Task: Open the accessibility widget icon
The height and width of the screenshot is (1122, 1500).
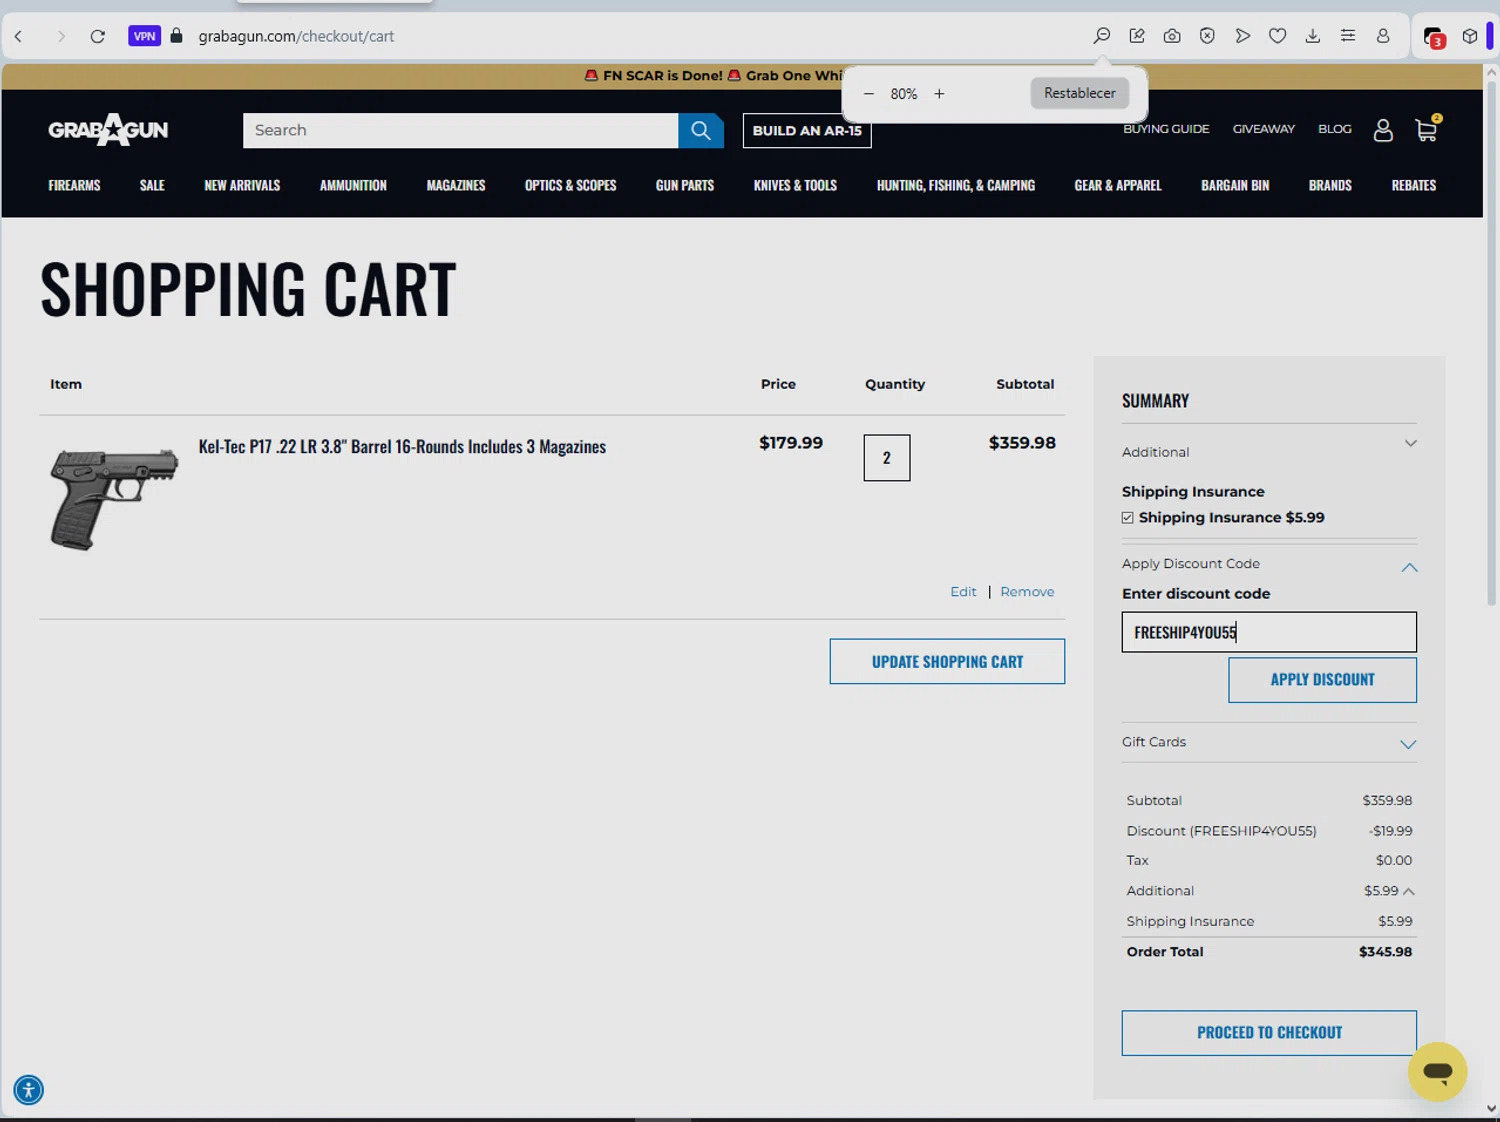Action: click(29, 1090)
